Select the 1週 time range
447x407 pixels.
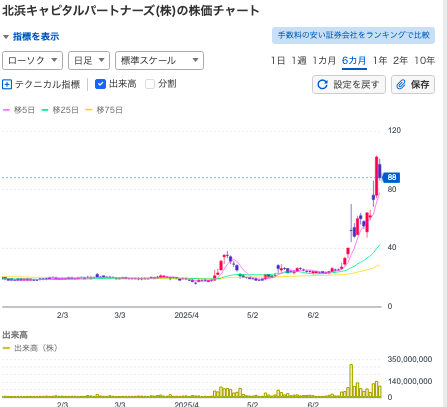[x=299, y=61]
